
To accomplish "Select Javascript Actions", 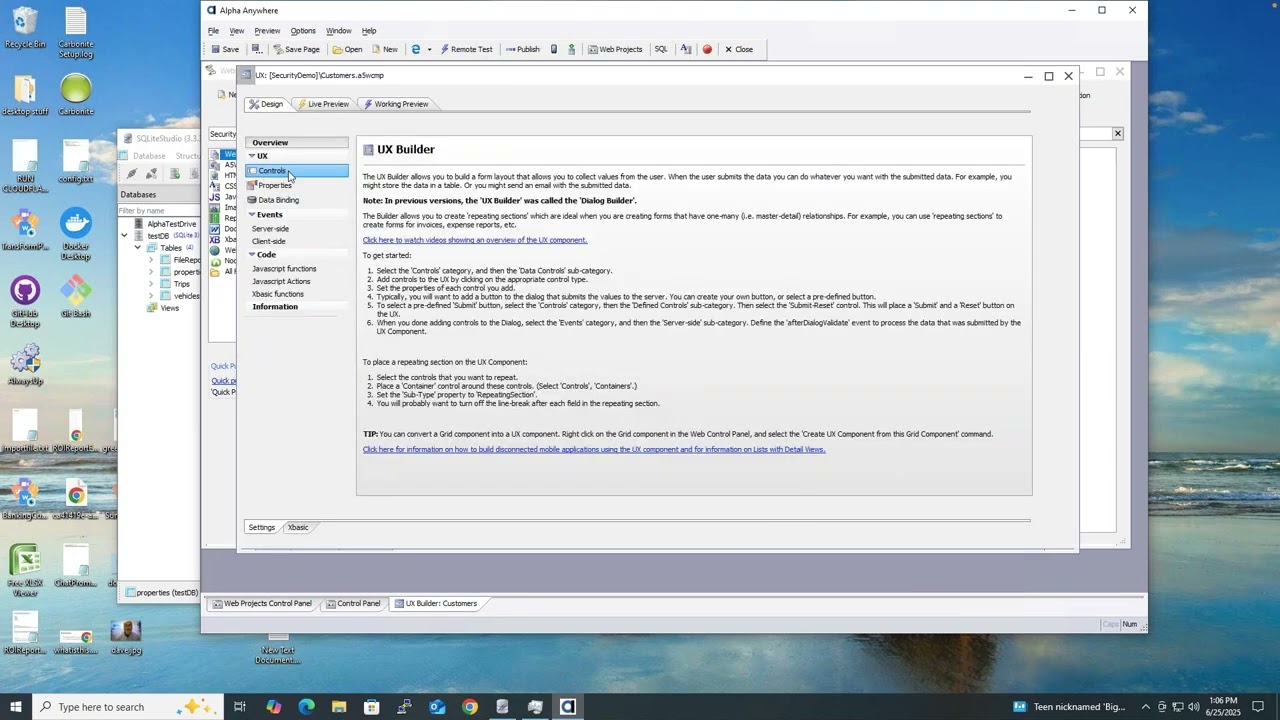I will [281, 281].
